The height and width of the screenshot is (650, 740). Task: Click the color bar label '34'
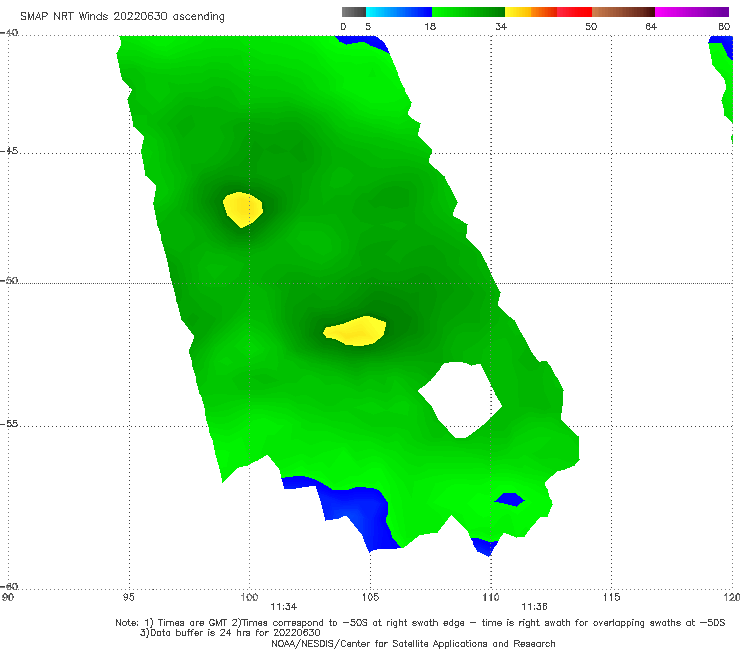point(501,26)
